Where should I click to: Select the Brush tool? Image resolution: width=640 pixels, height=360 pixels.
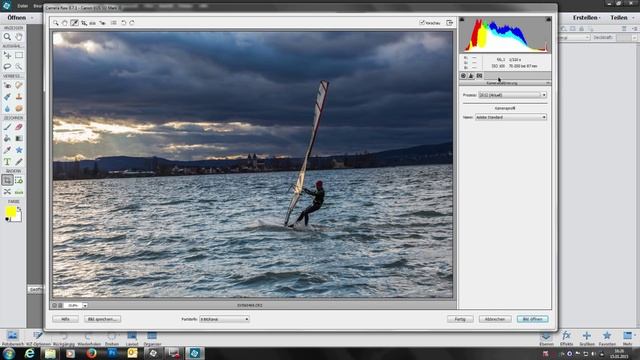(7, 127)
